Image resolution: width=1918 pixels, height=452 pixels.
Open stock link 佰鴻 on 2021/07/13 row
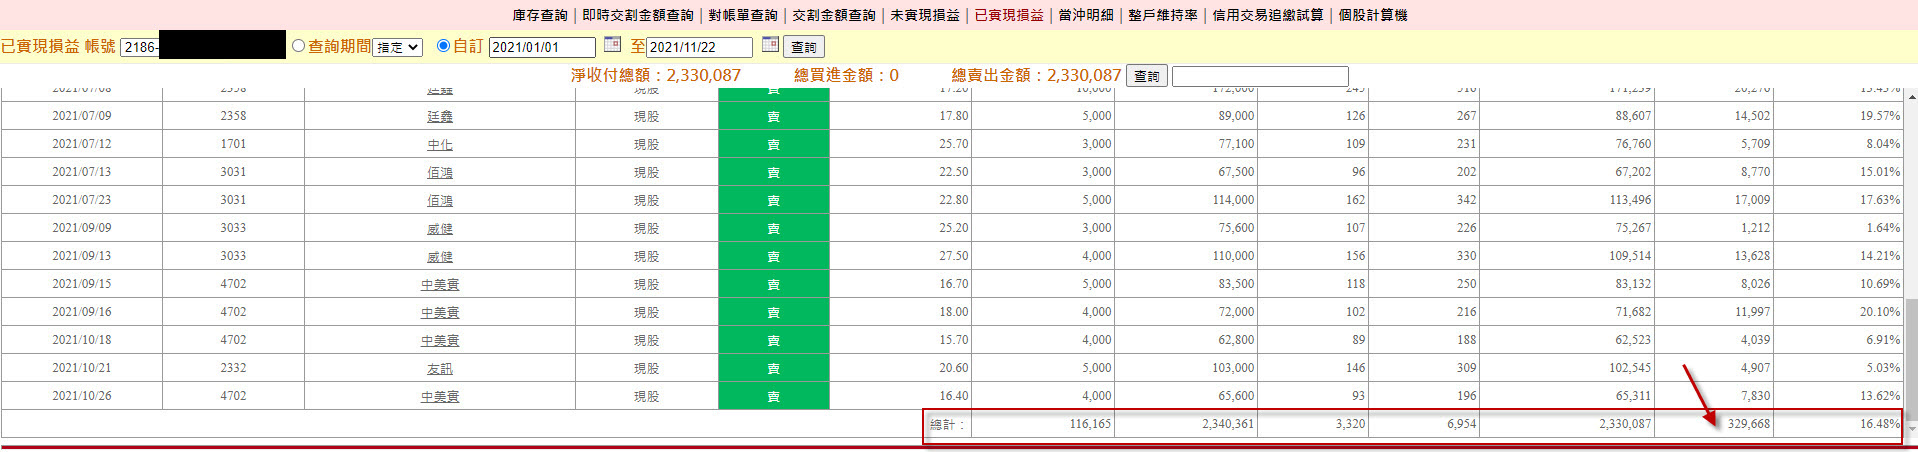[440, 173]
